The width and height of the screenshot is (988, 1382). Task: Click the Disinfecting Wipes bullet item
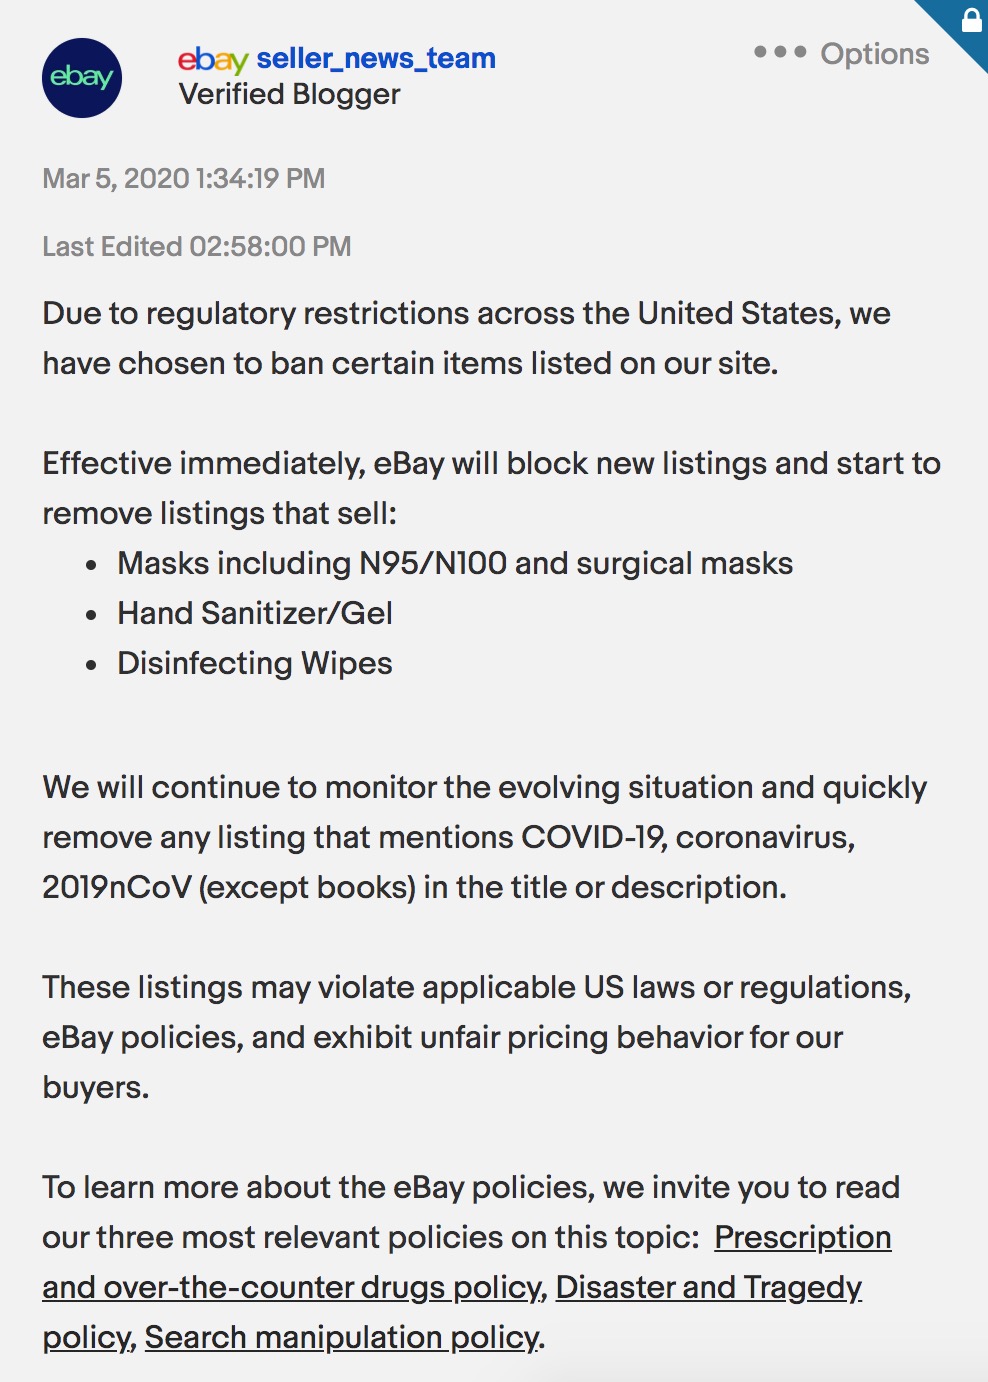coord(255,663)
